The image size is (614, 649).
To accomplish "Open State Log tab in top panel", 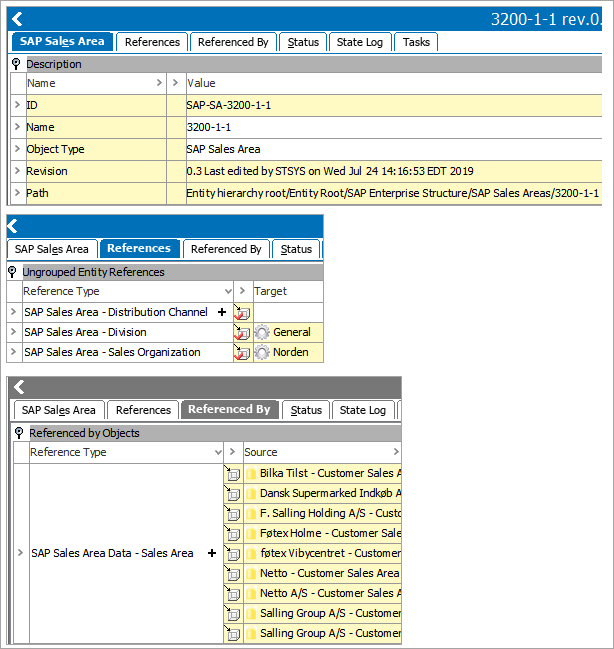I will point(360,42).
